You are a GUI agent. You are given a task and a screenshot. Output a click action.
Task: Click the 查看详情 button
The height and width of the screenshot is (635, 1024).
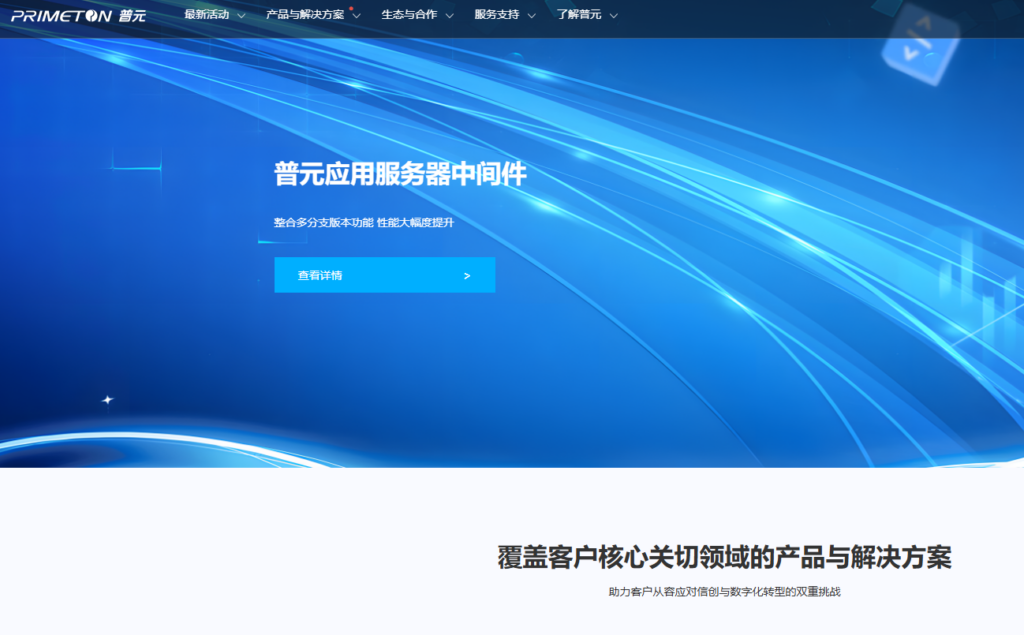[x=385, y=275]
